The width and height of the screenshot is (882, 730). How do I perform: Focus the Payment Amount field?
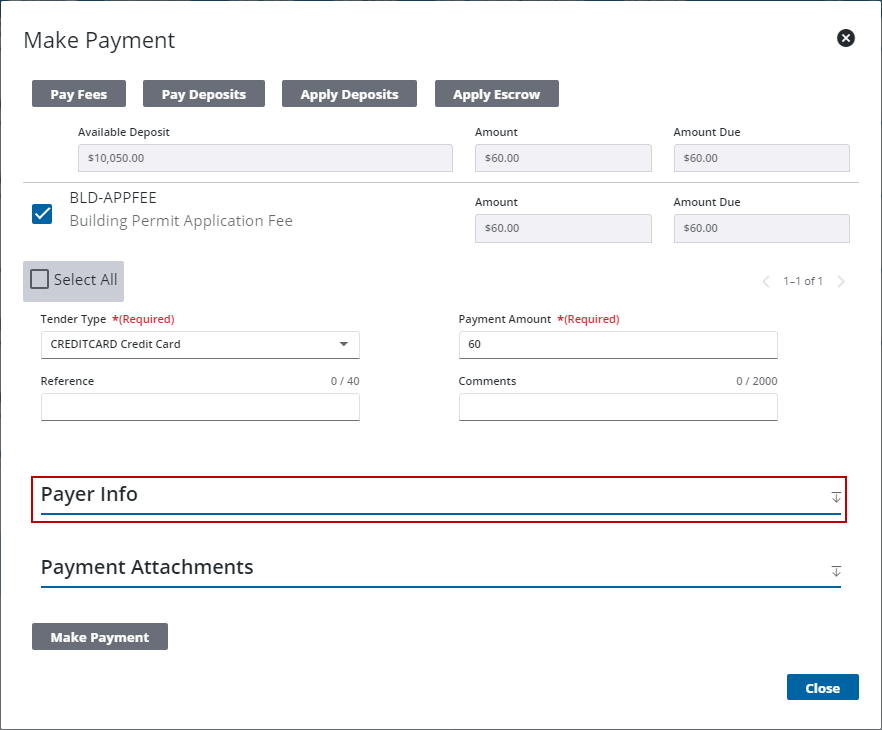coord(617,344)
